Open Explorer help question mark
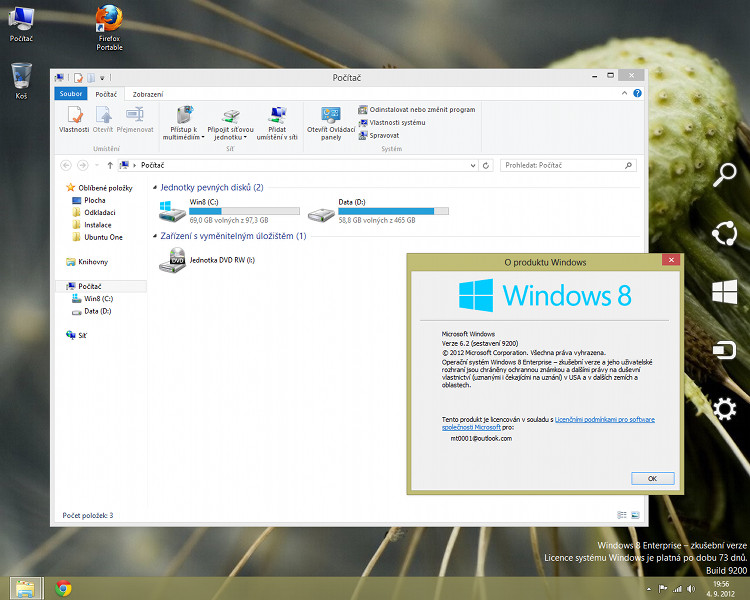The width and height of the screenshot is (750, 600). click(637, 93)
